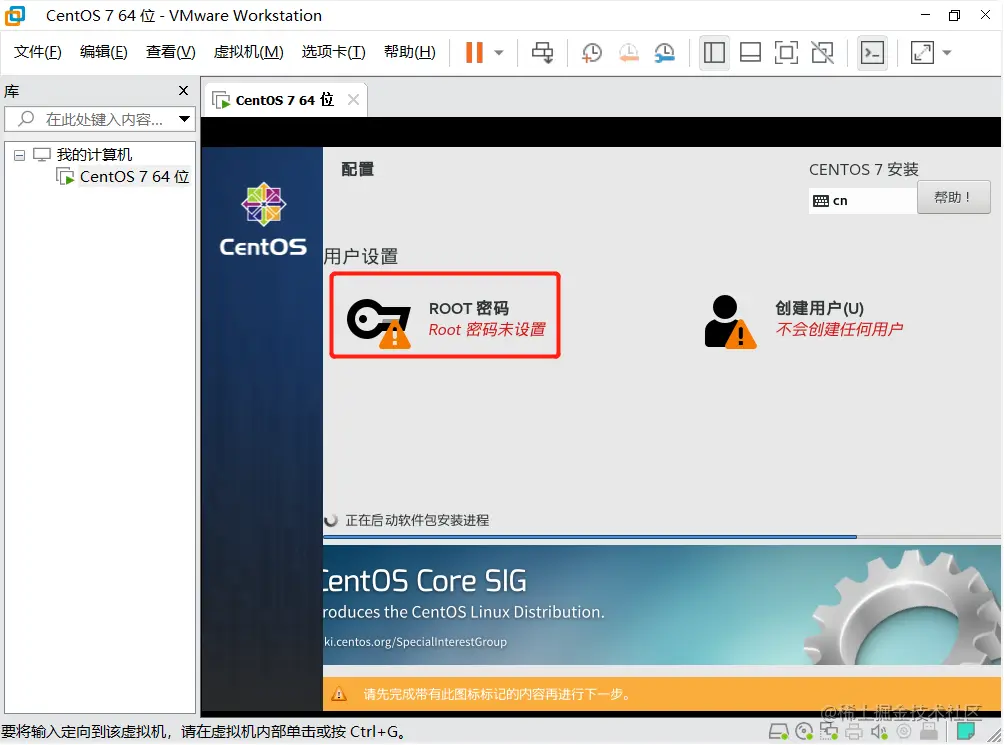Image resolution: width=1004 pixels, height=745 pixels.
Task: Toggle Unity mode toolbar icon
Action: coord(822,52)
